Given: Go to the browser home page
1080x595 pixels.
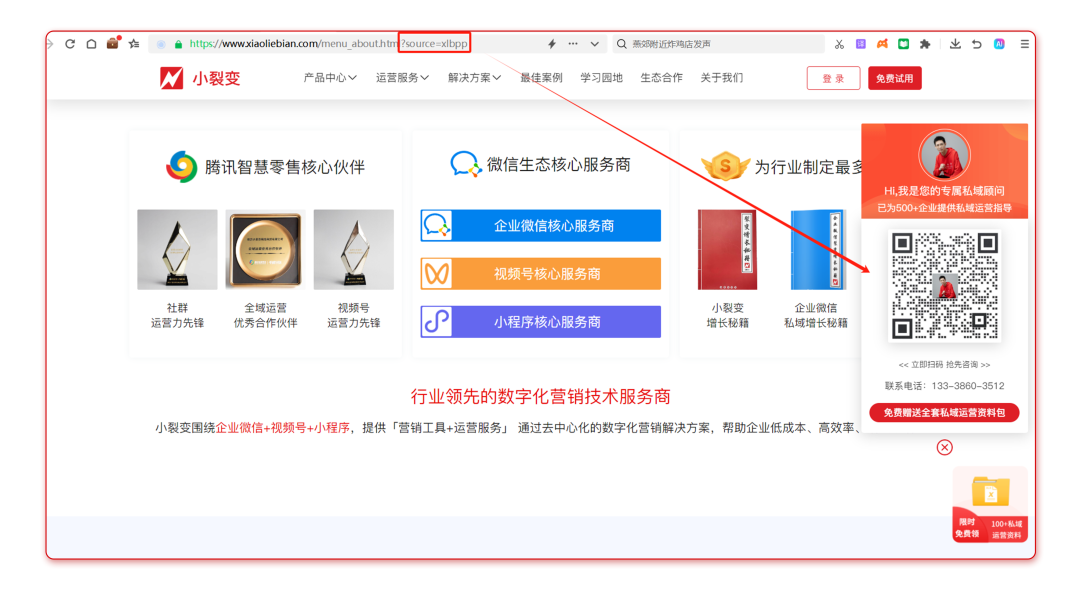Looking at the screenshot, I should coord(91,44).
